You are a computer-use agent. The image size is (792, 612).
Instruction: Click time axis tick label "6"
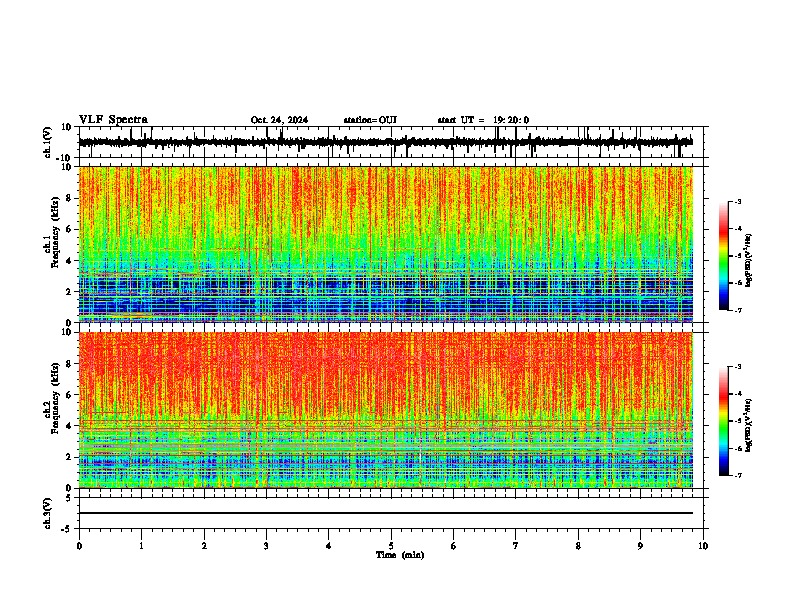(454, 546)
